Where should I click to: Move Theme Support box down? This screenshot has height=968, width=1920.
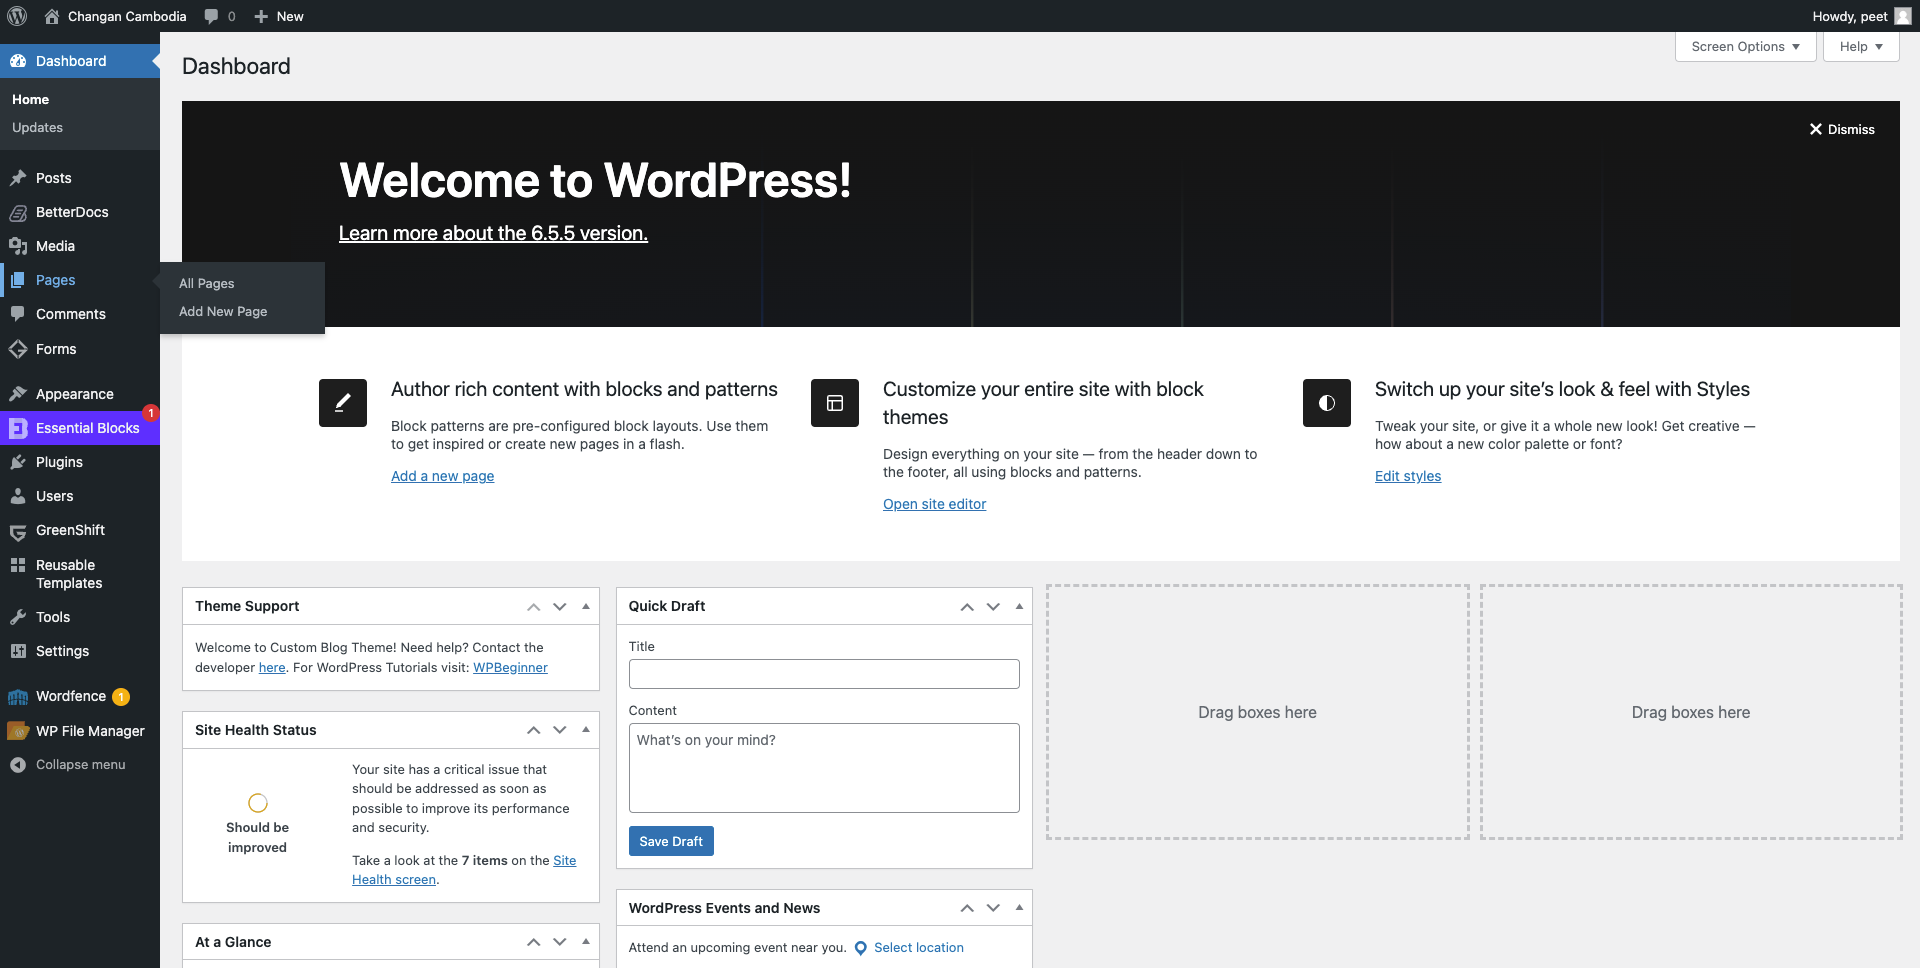(560, 607)
